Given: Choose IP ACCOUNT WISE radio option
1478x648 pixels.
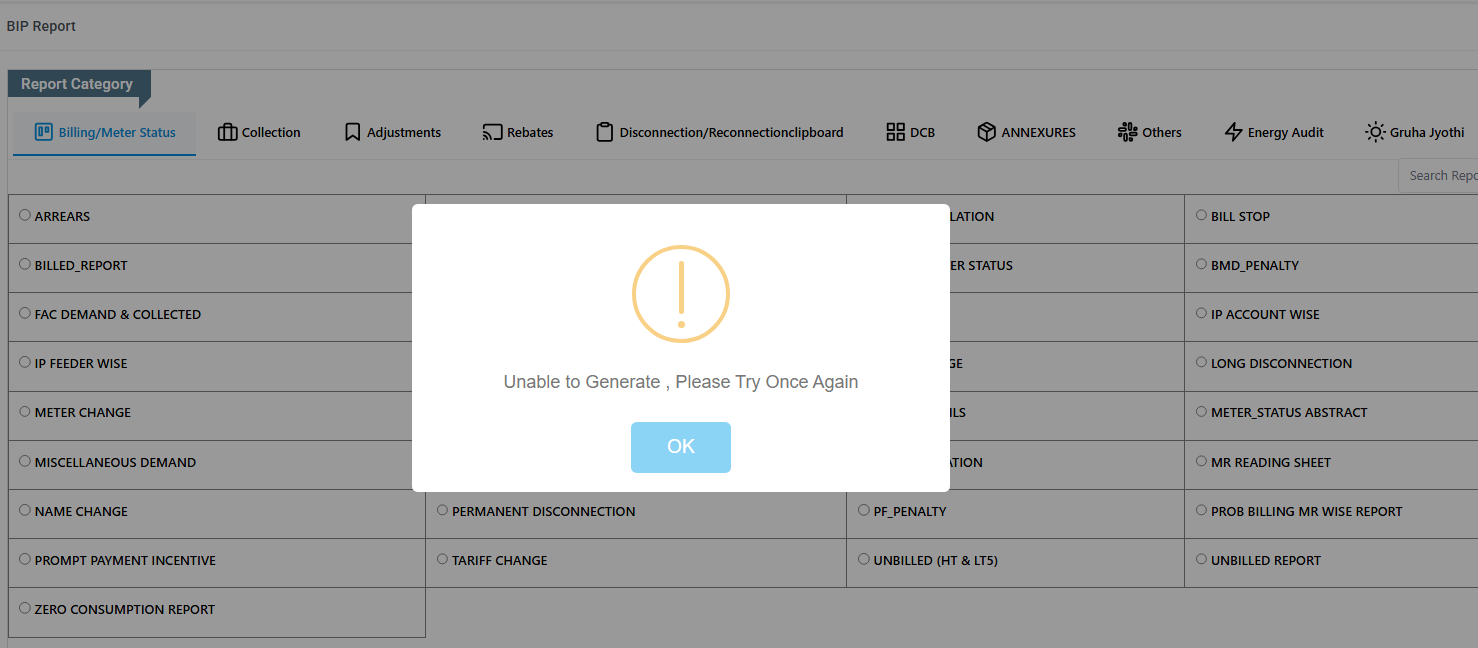Looking at the screenshot, I should pos(1202,313).
